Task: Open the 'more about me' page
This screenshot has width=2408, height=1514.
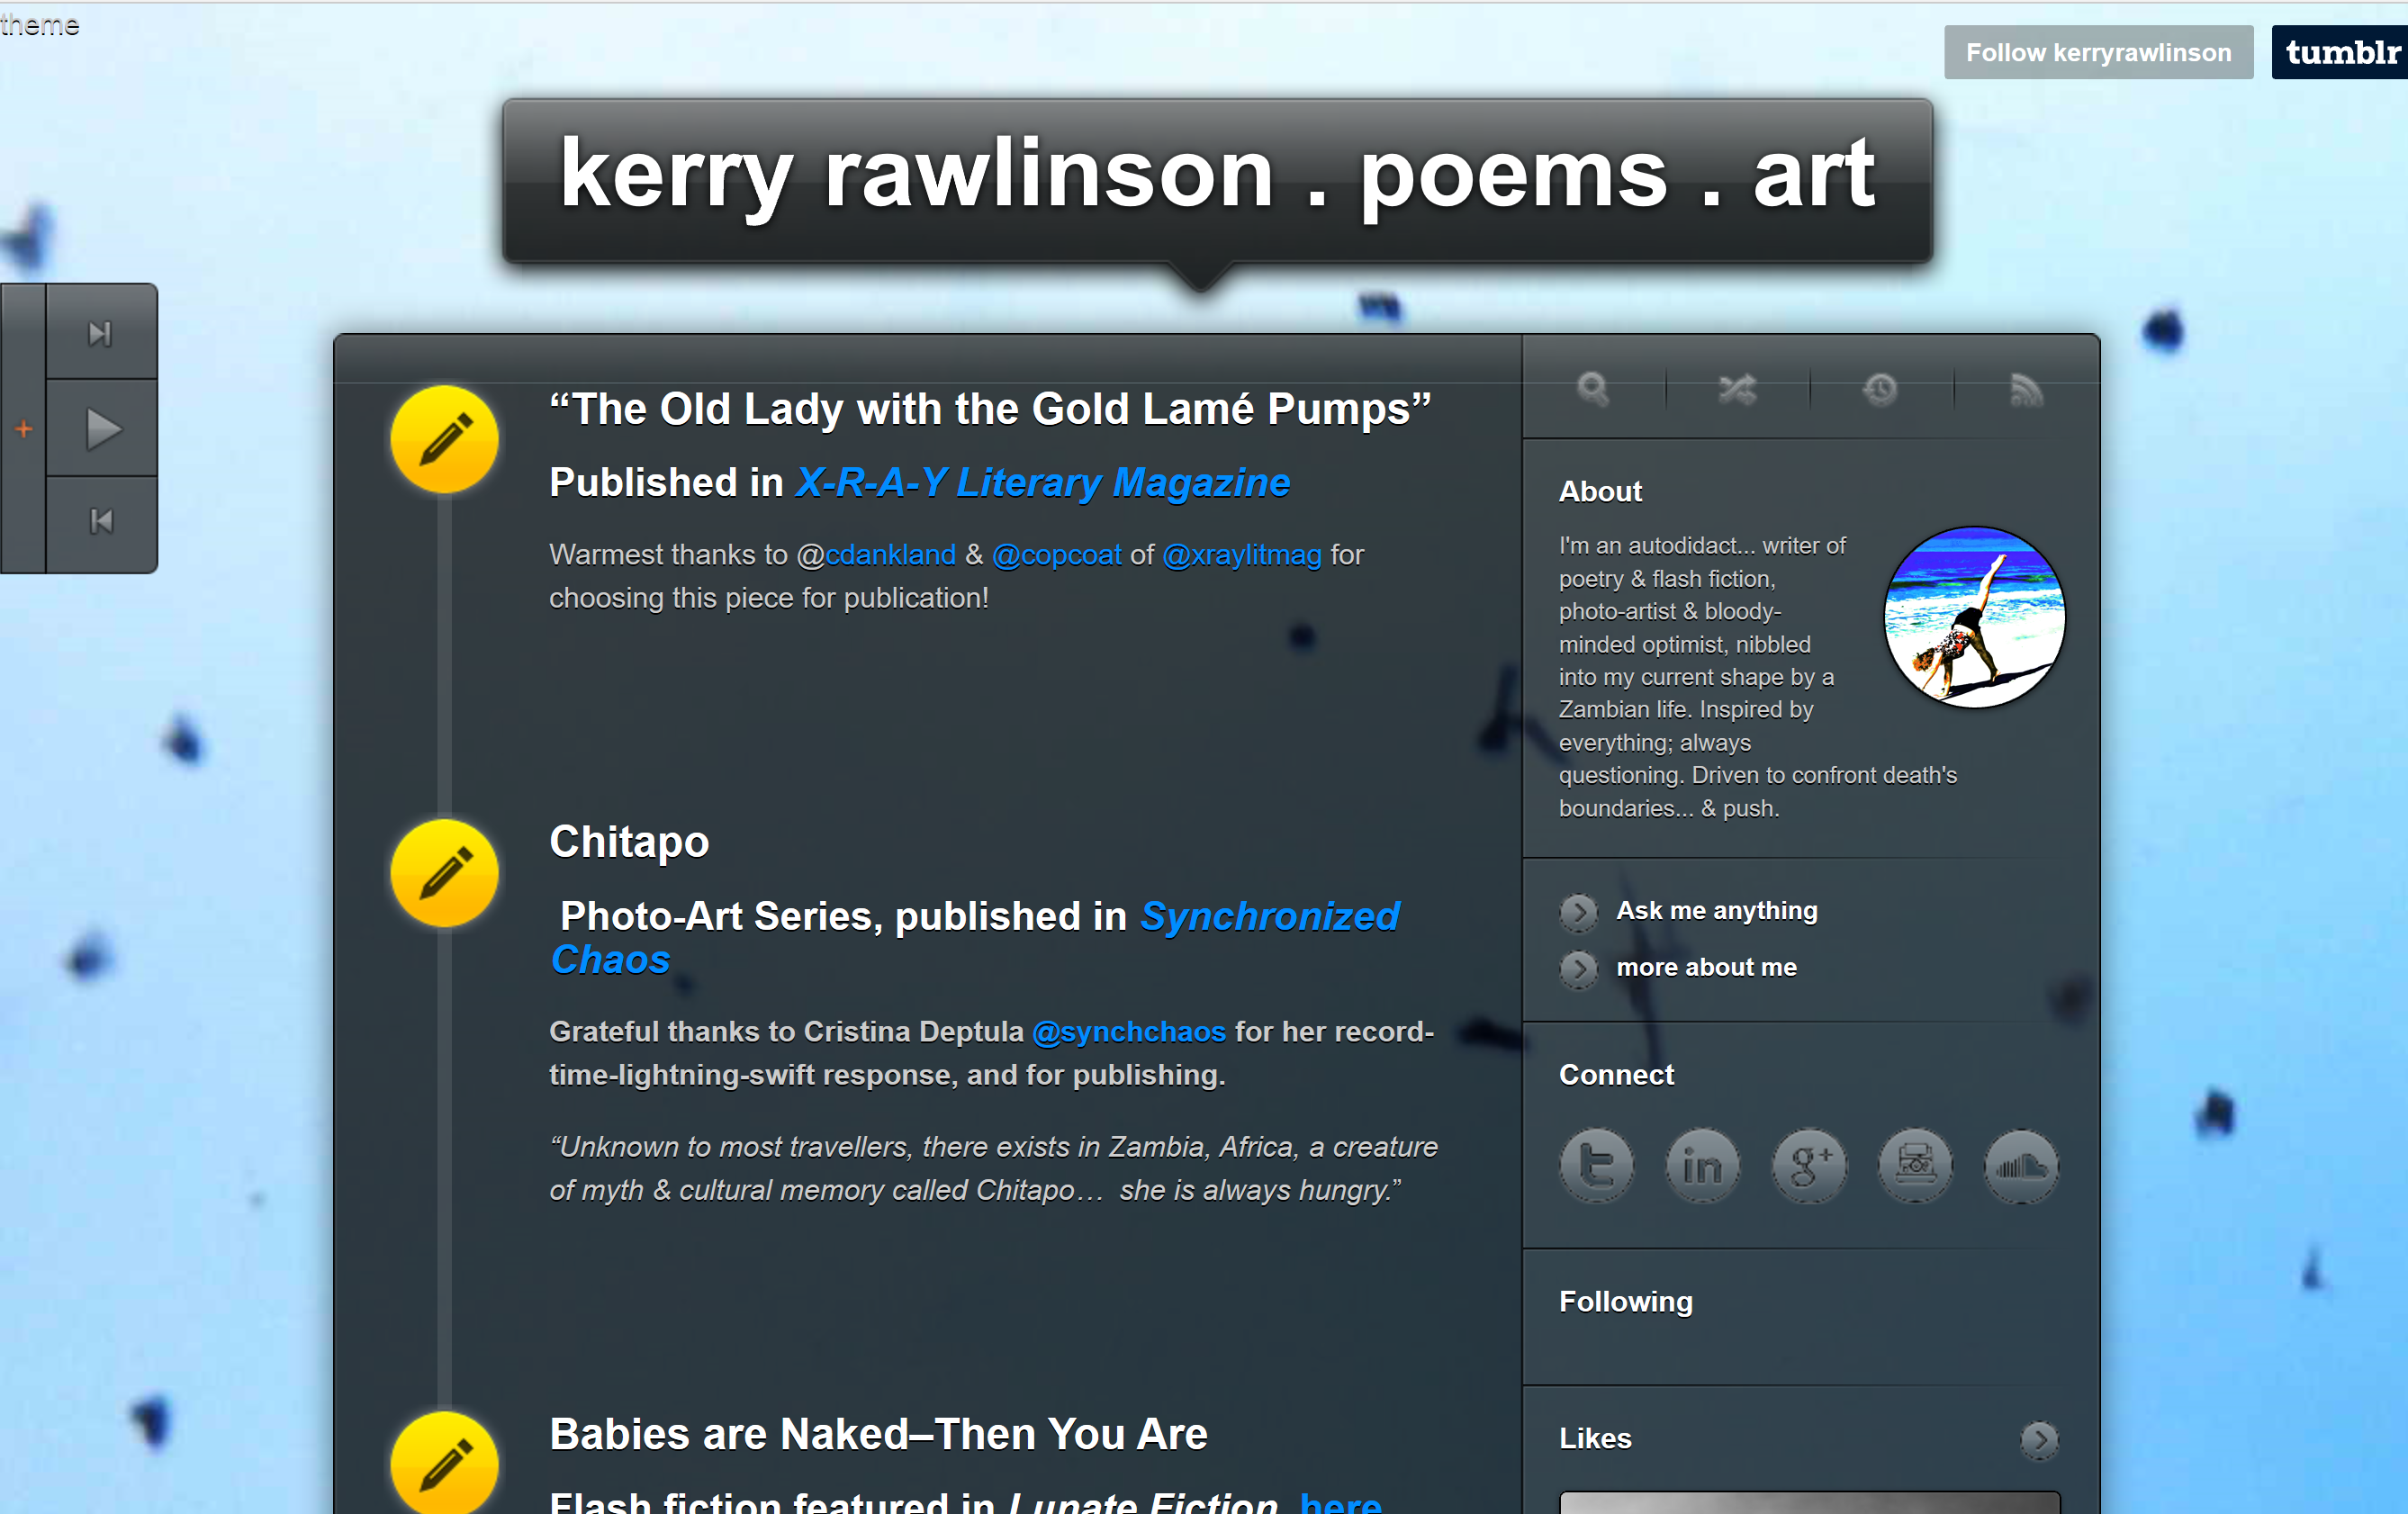Action: (x=1706, y=966)
